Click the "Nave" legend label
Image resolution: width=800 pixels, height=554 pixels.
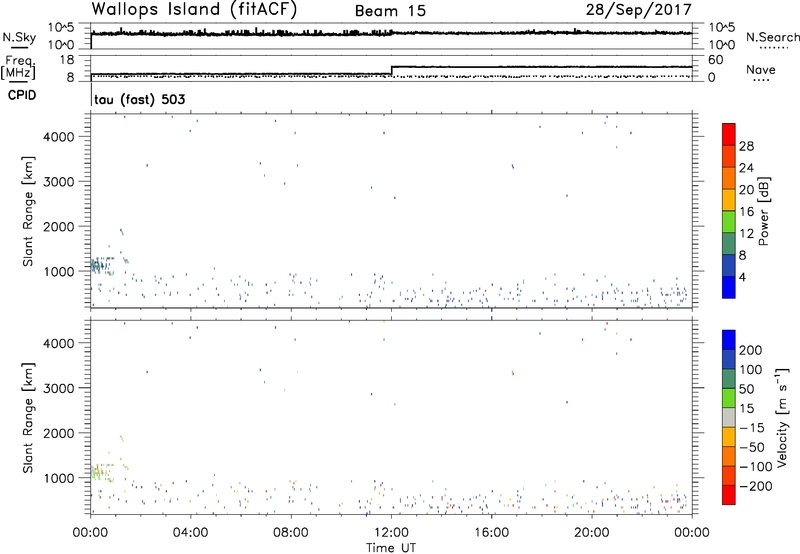tap(761, 69)
